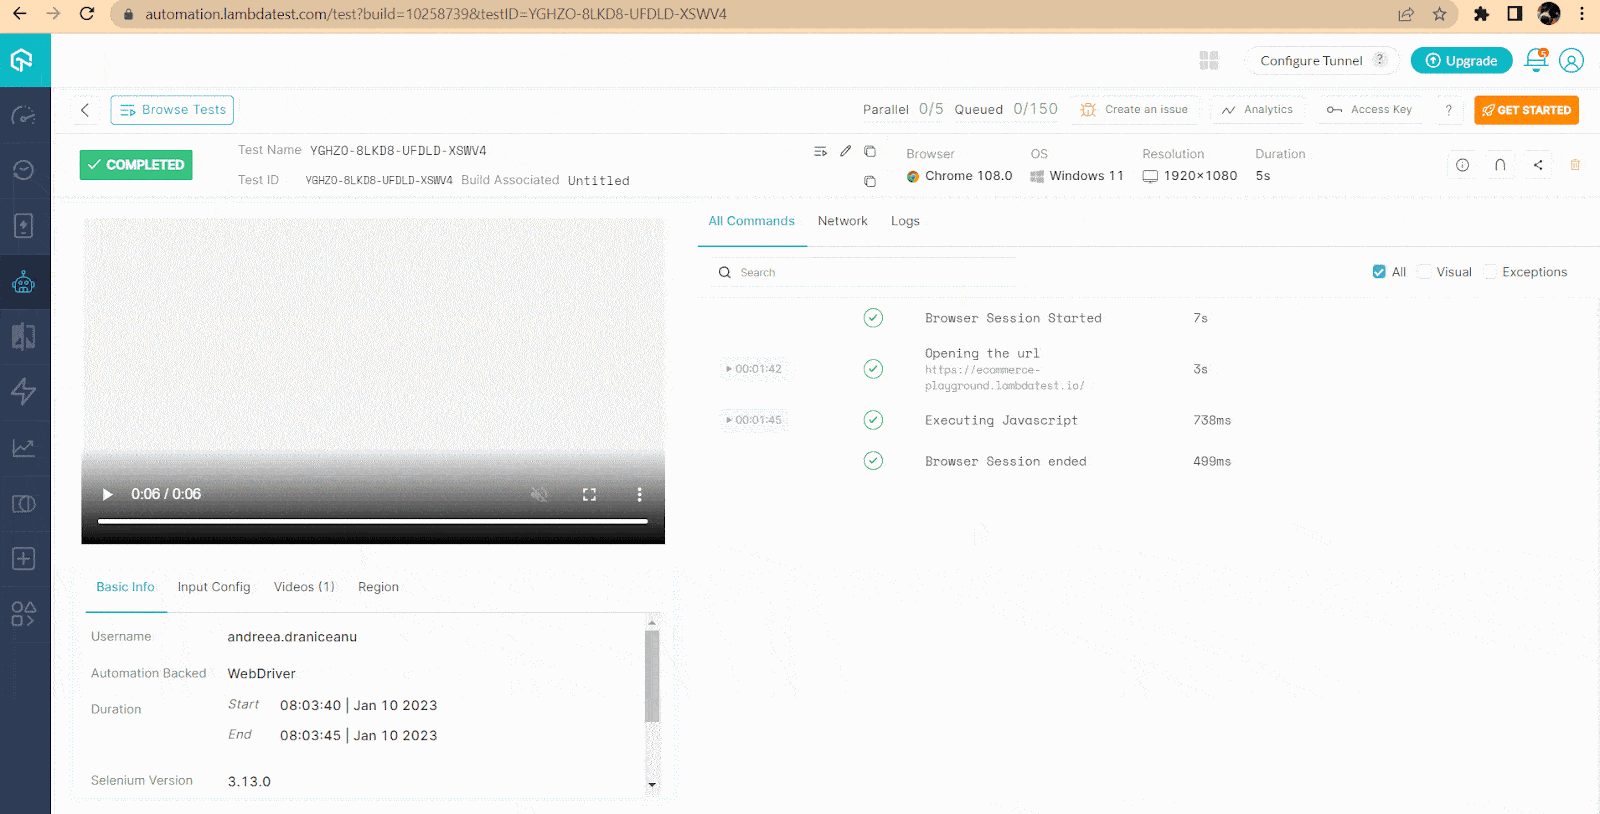Click the plus-box icon in sidebar

pos(23,559)
